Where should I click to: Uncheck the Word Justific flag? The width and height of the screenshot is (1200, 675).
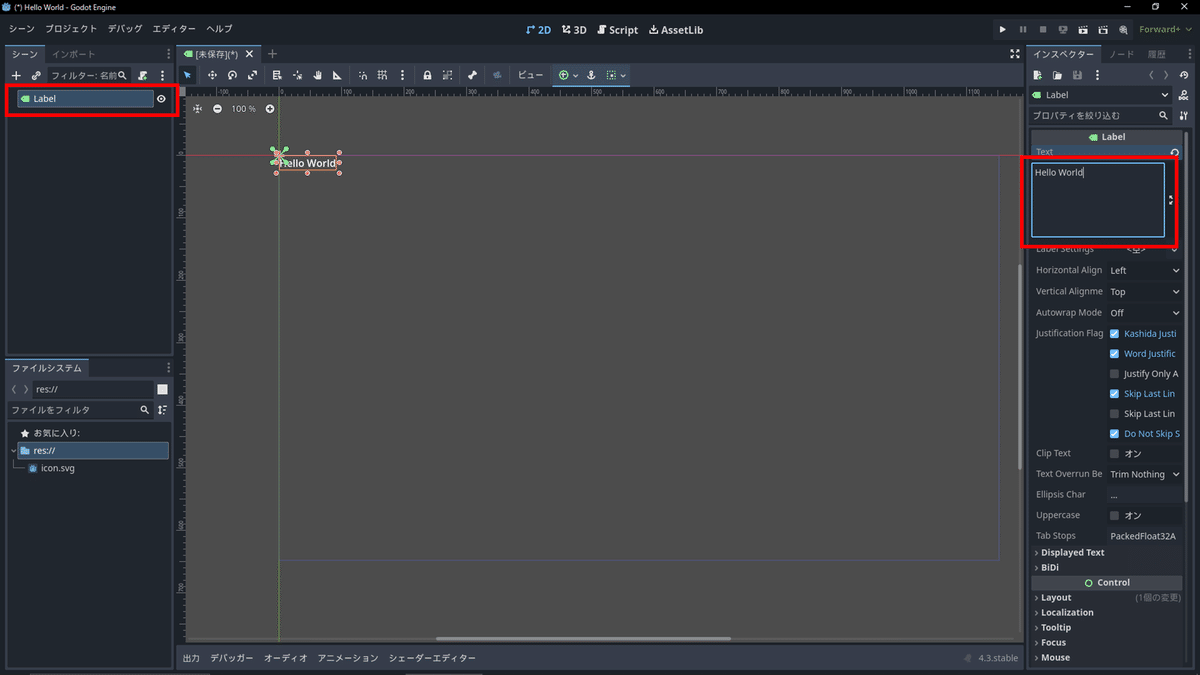click(x=1115, y=353)
